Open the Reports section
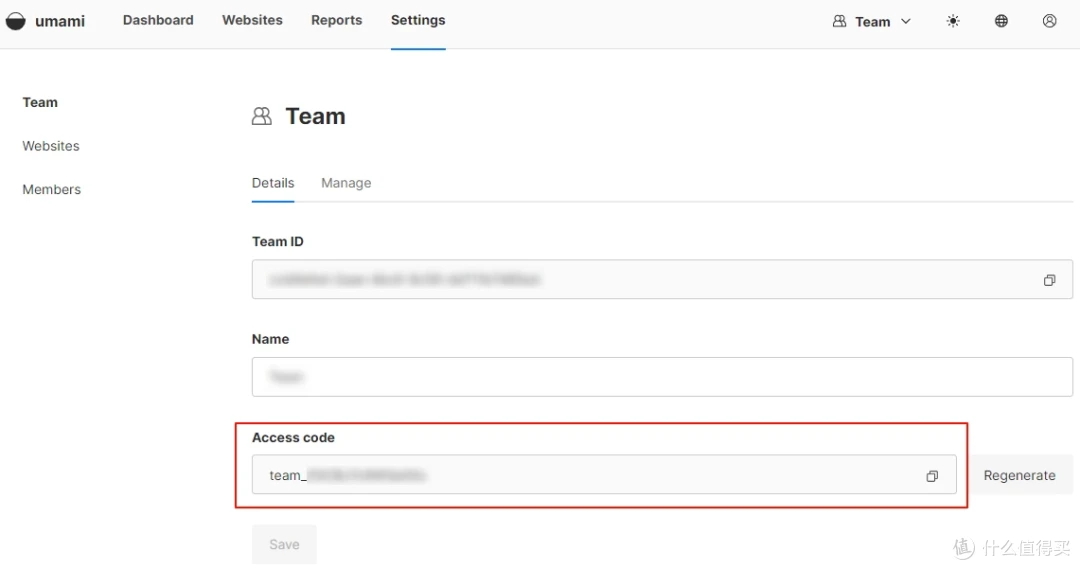Screen dimensions: 1080x570 [337, 21]
